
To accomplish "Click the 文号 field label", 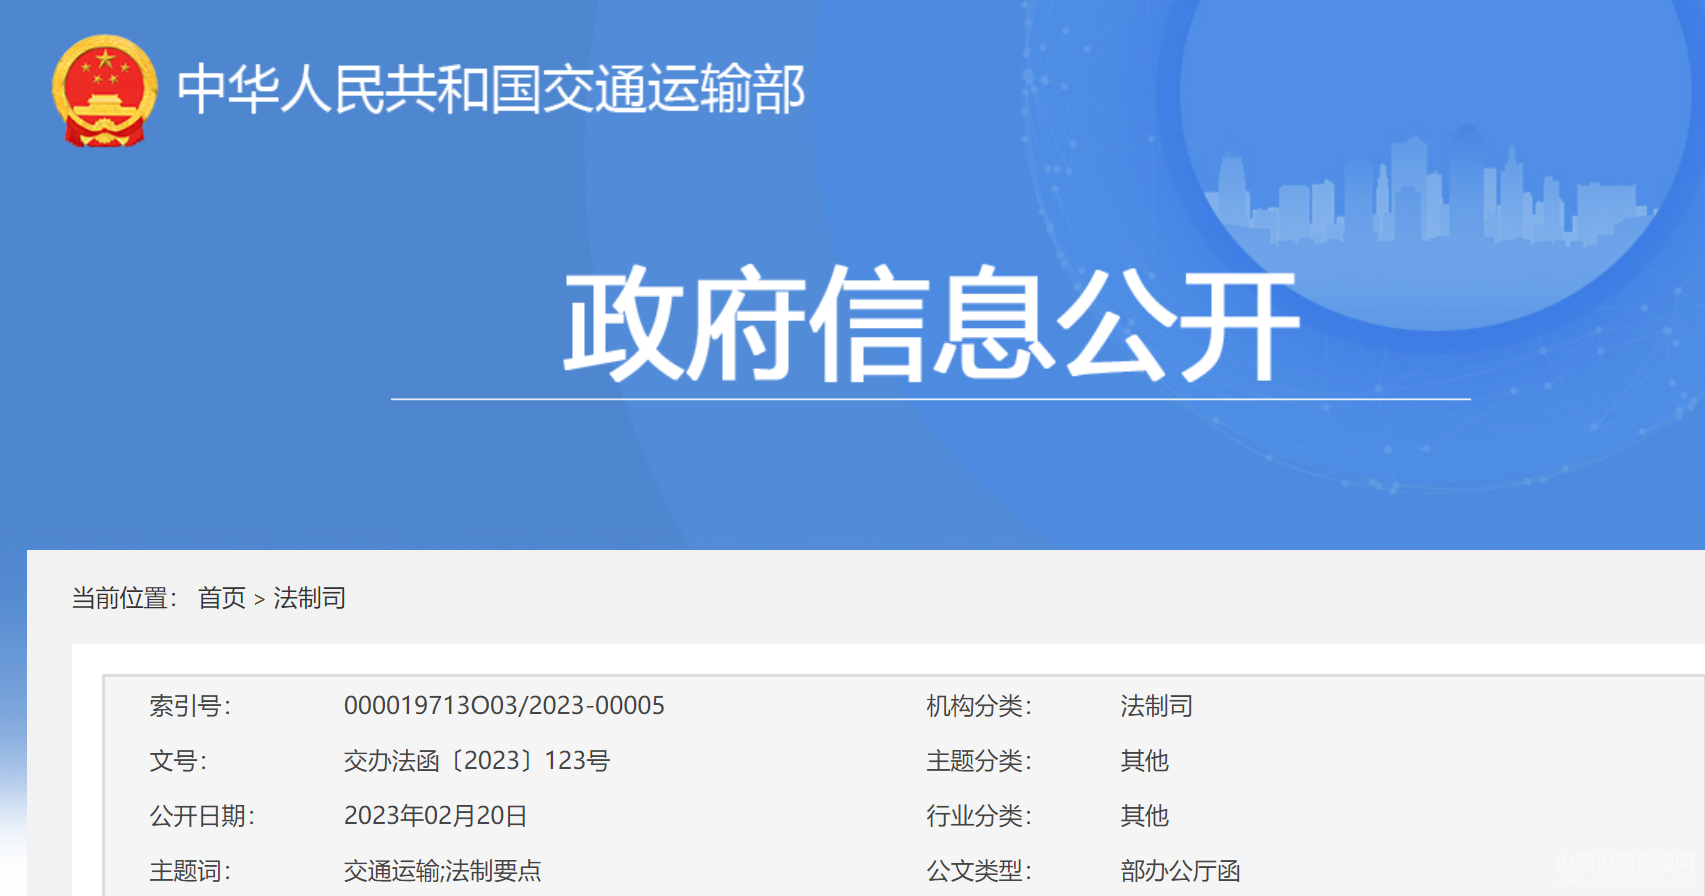I will 178,761.
